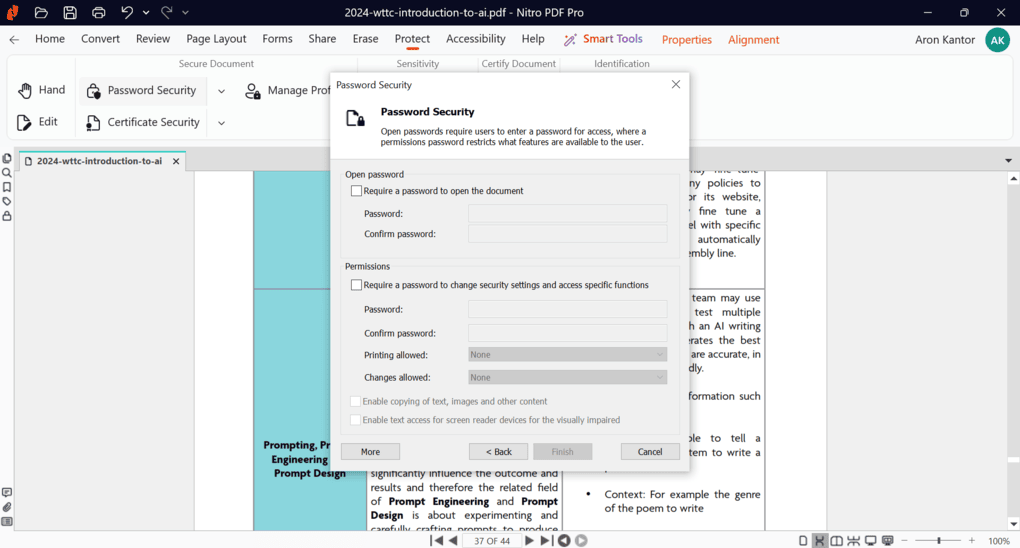Go to the last page

pos(546,541)
